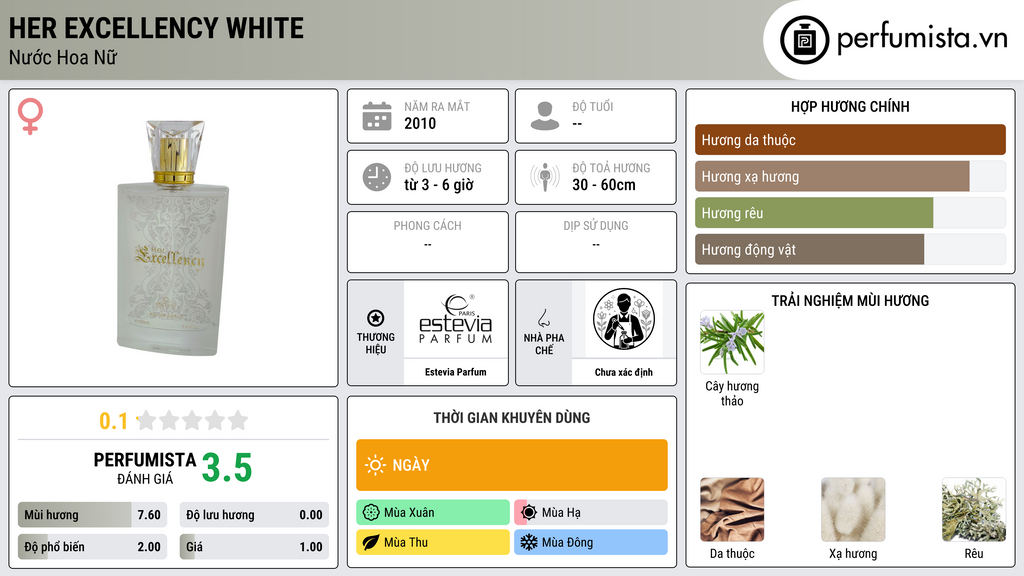This screenshot has width=1024, height=576.
Task: Click the sun icon in the Ngày bar
Action: point(375,465)
